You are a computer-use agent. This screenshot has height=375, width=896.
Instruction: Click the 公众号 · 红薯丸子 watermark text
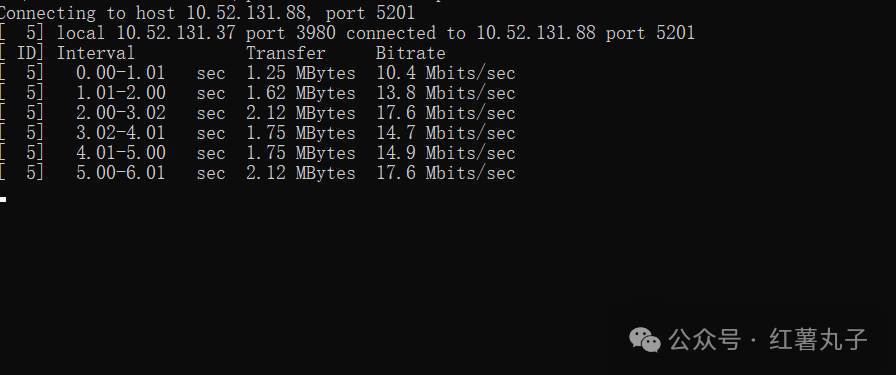click(x=767, y=340)
